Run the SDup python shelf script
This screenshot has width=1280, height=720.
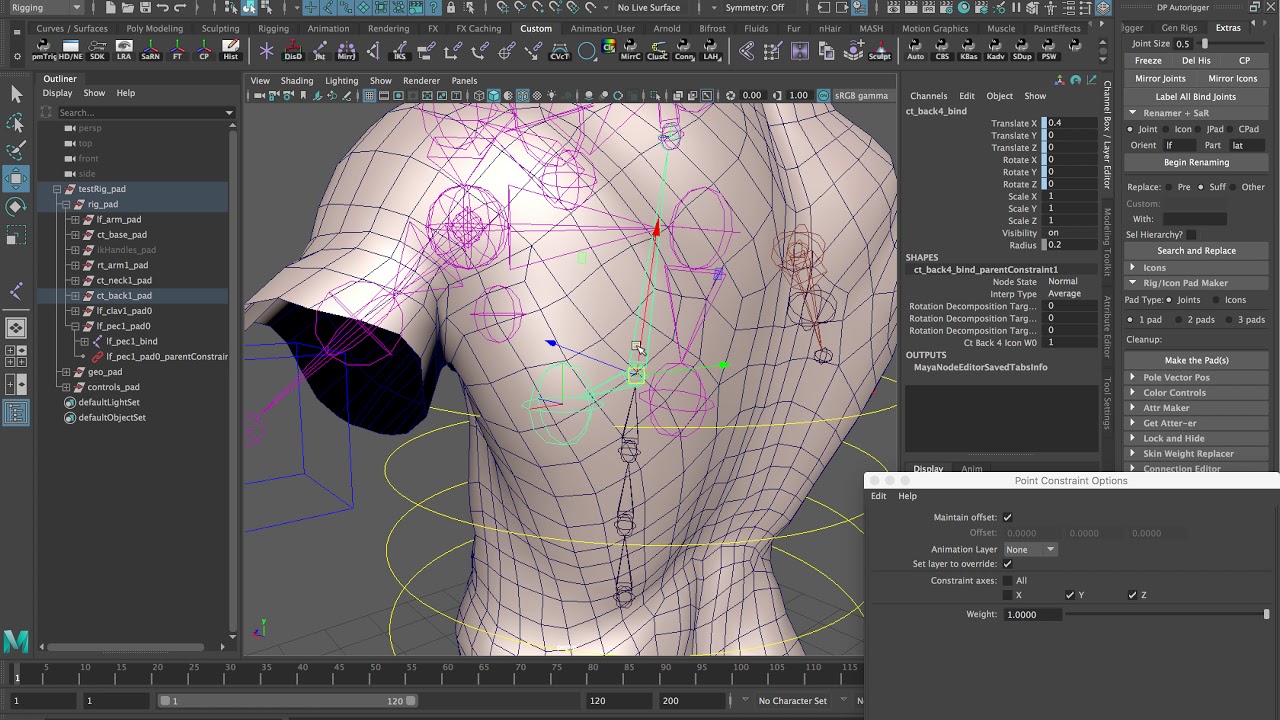tap(1022, 50)
